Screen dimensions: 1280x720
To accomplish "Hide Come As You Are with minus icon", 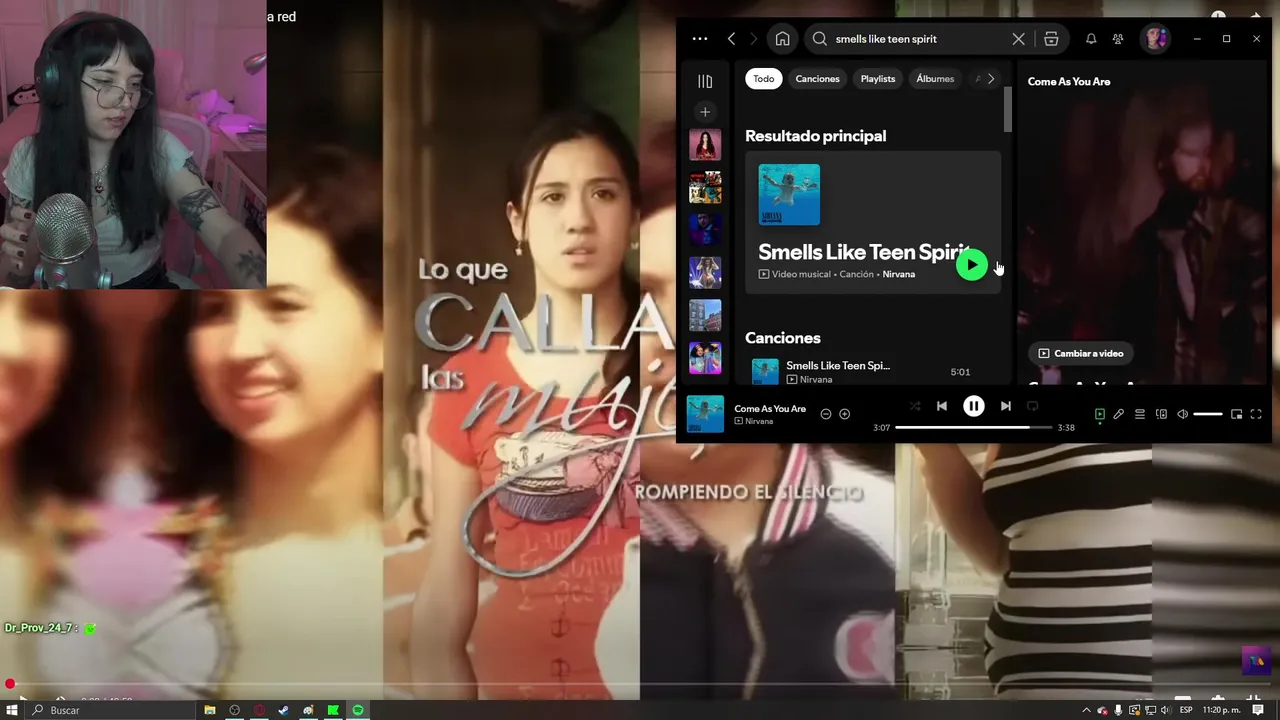I will (826, 414).
